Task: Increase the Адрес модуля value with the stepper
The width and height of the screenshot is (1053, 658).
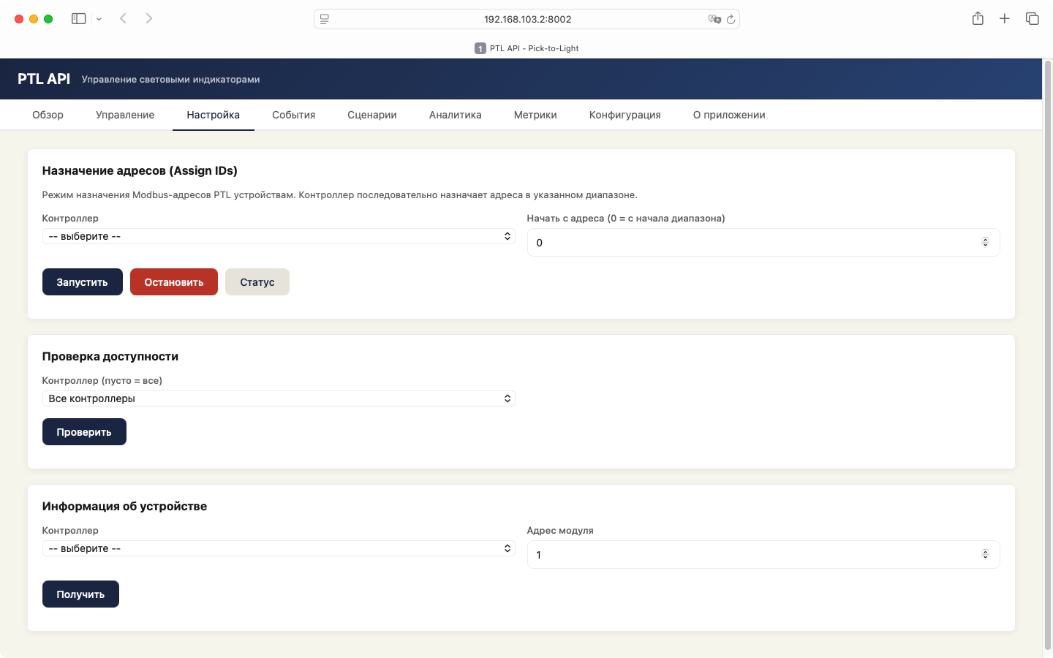Action: coord(984,551)
